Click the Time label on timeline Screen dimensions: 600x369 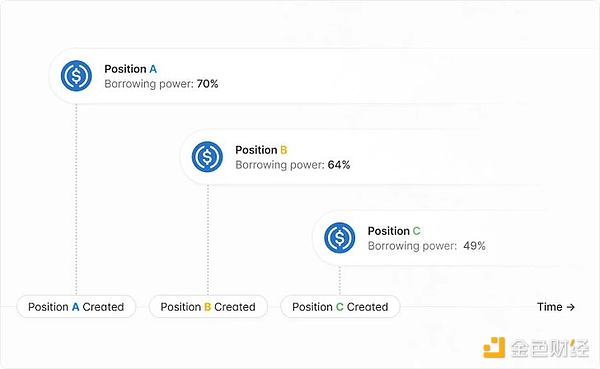pos(549,307)
